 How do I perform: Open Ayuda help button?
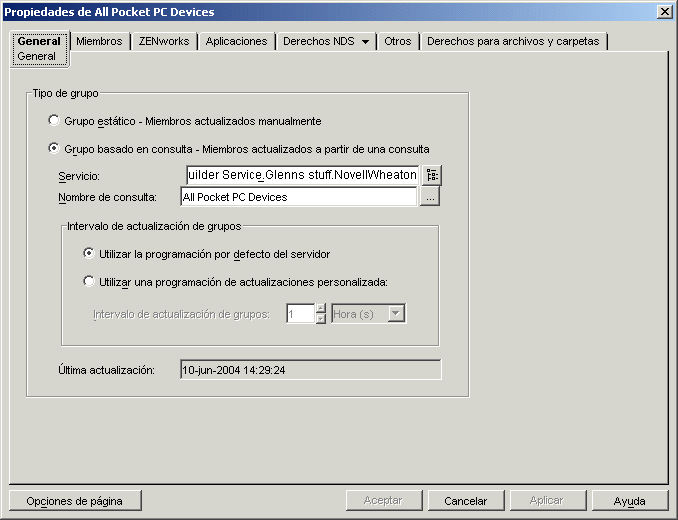[630, 501]
